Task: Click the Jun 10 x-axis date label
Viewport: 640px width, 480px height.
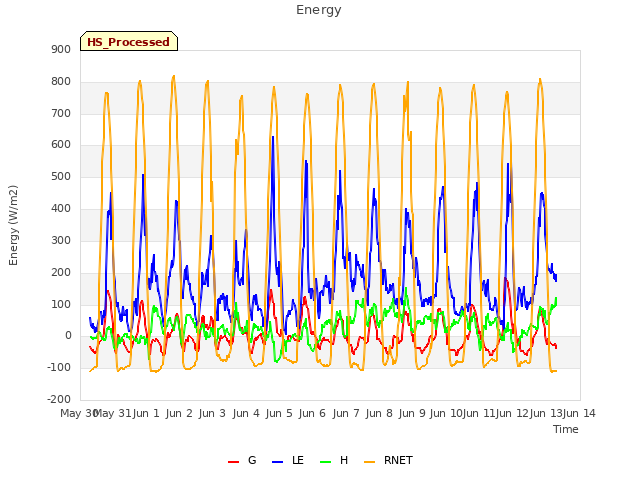Action: (446, 413)
